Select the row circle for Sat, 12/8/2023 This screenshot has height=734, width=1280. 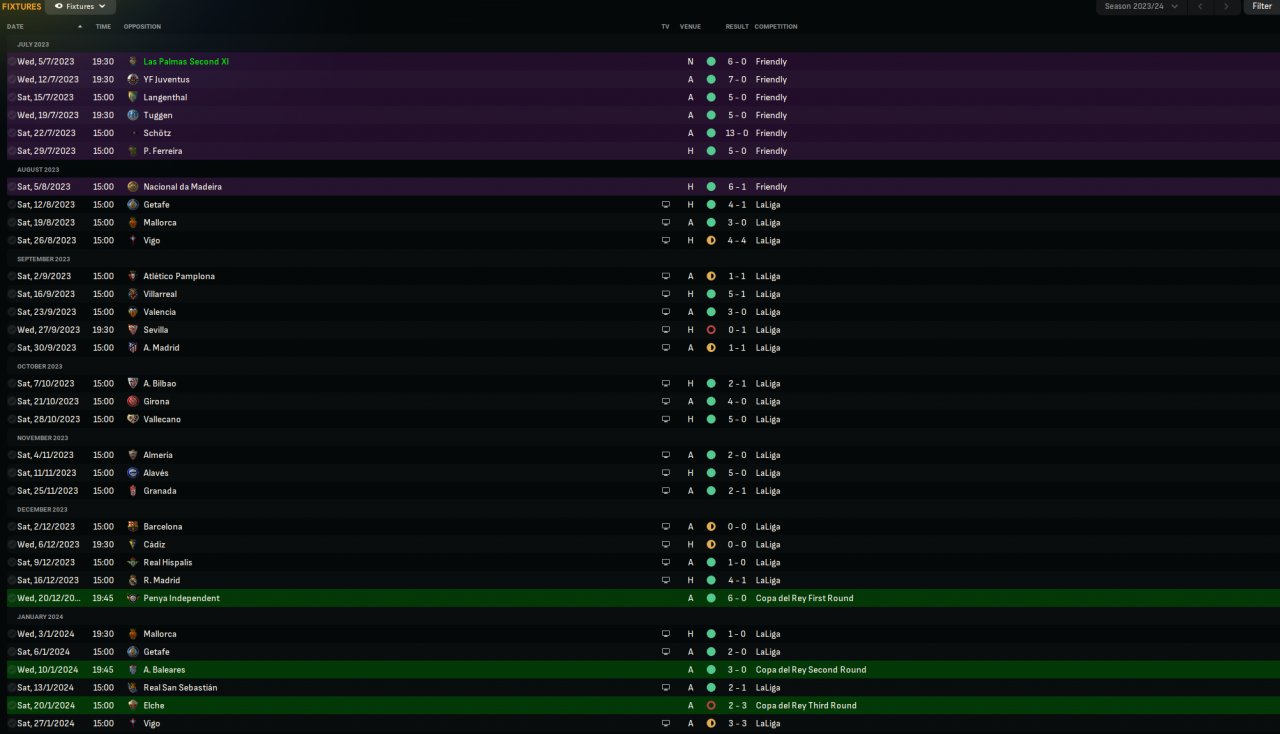[x=11, y=205]
